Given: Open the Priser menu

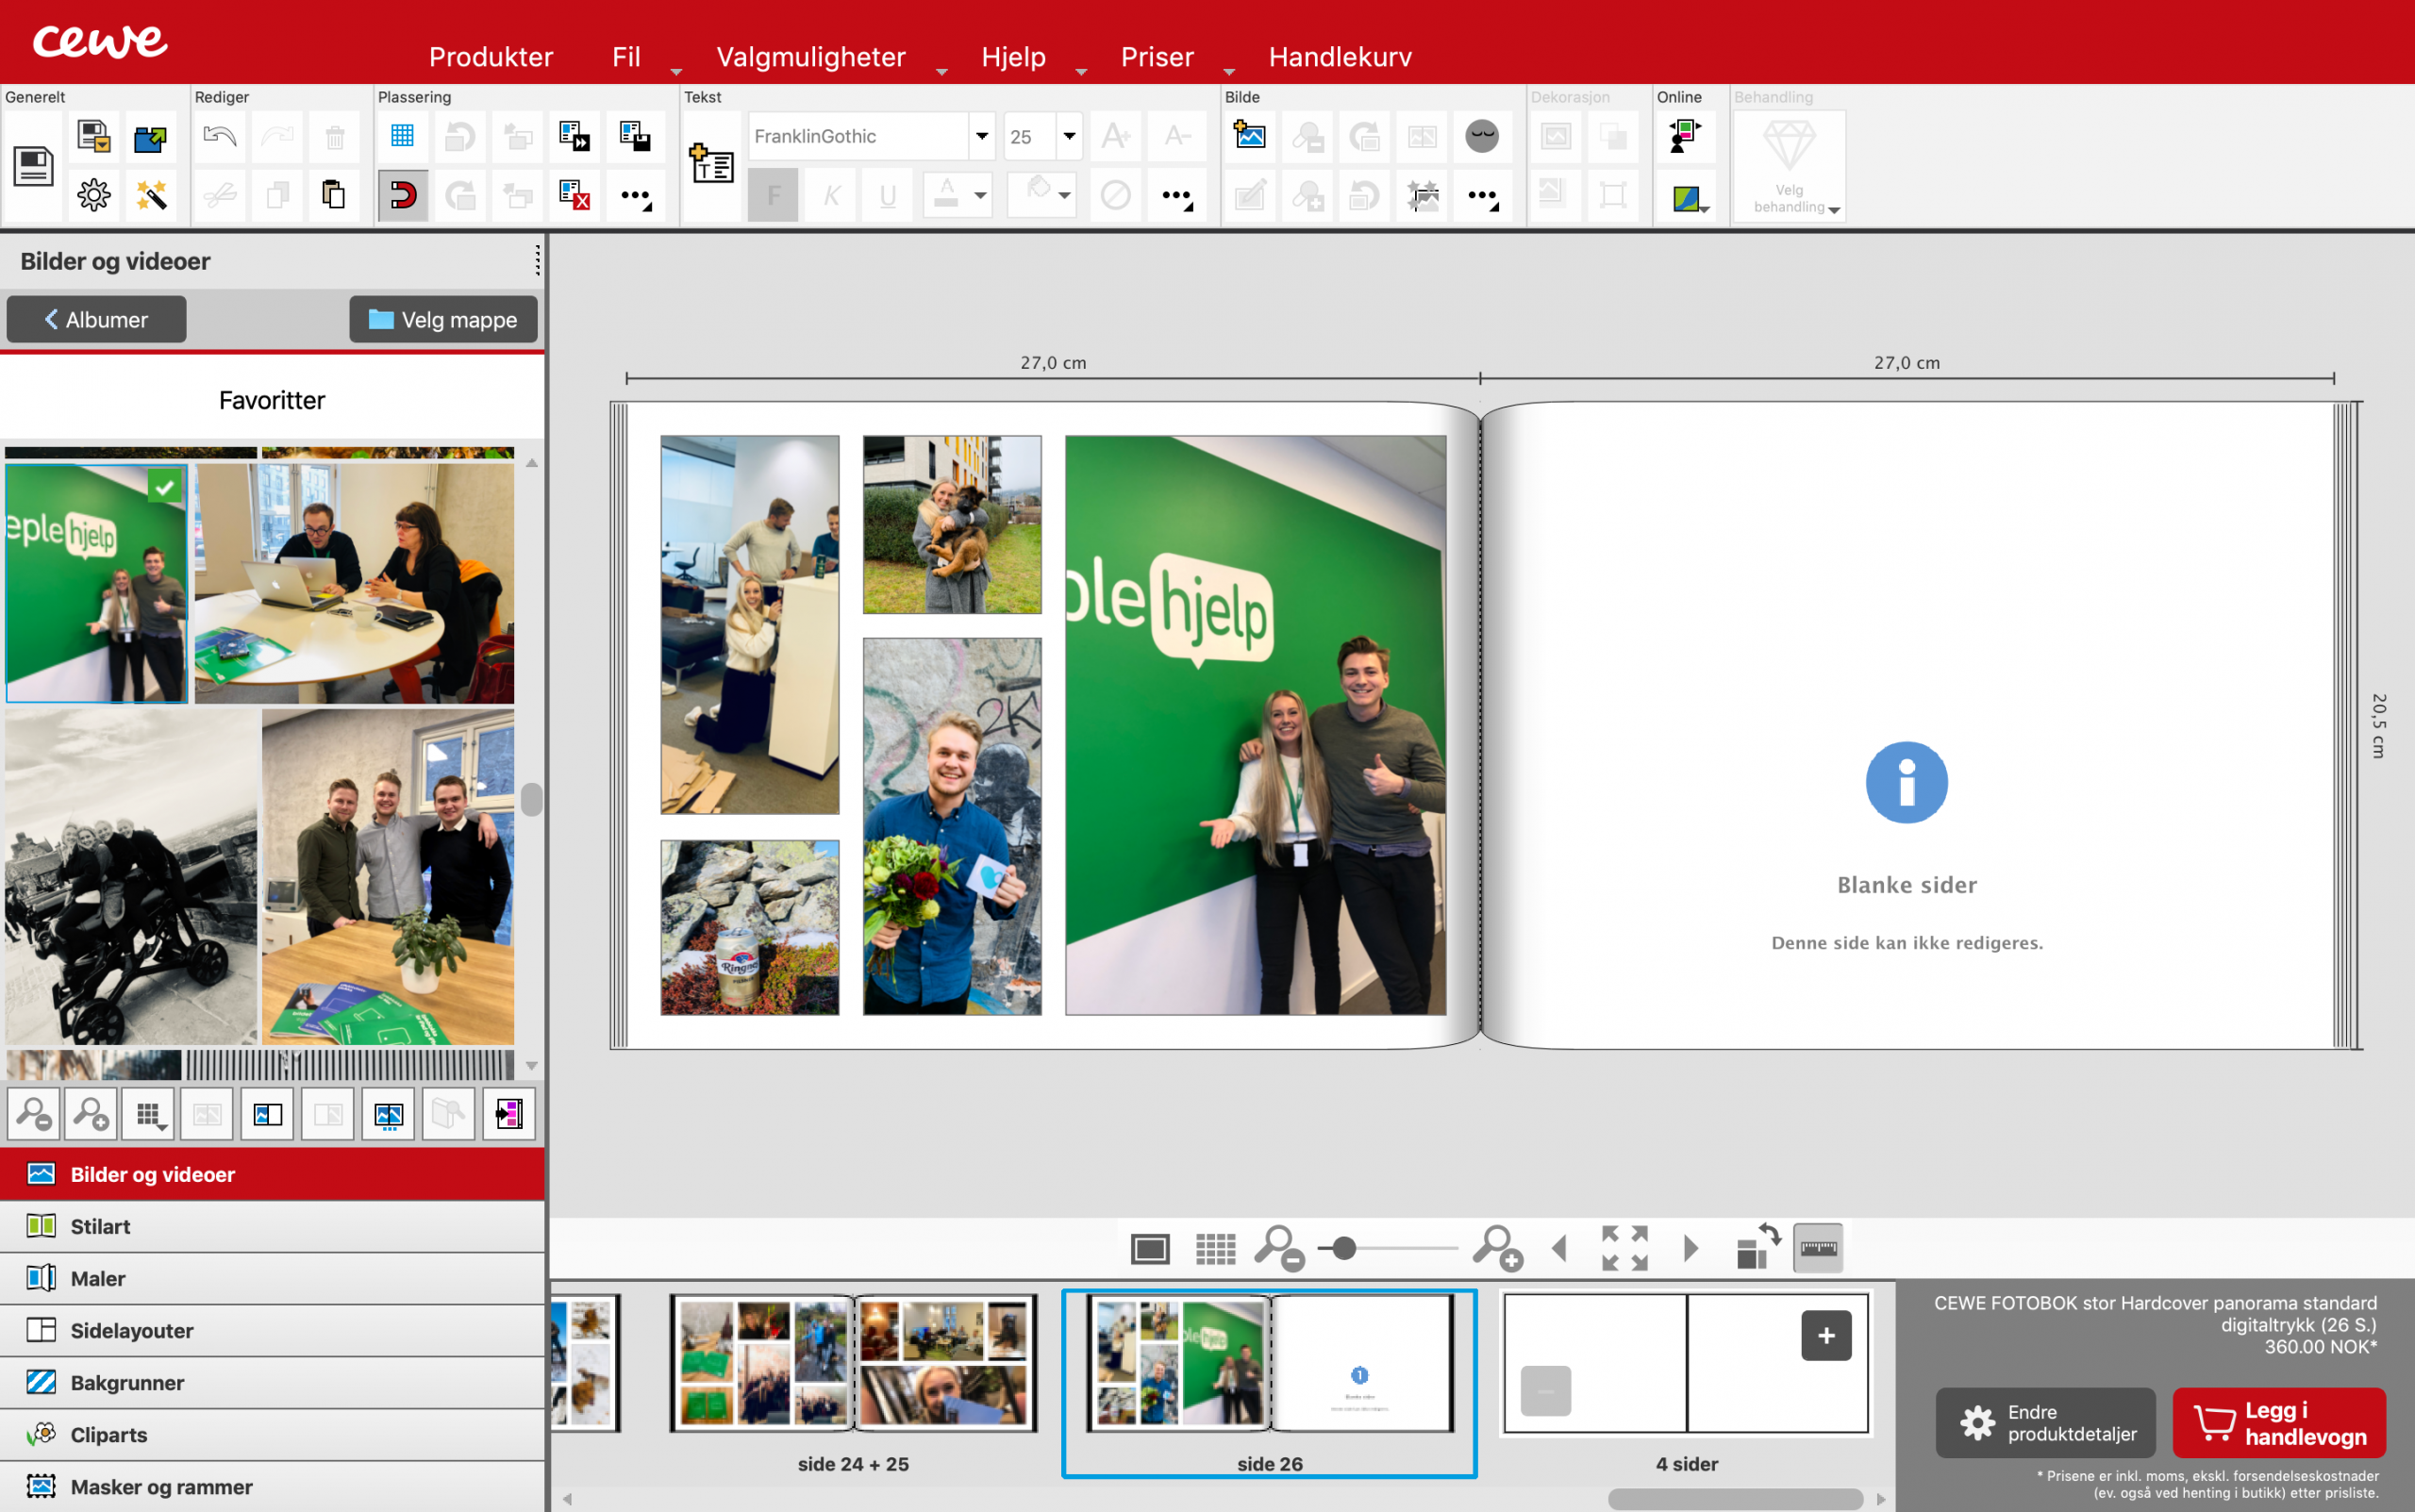Looking at the screenshot, I should click(1157, 57).
